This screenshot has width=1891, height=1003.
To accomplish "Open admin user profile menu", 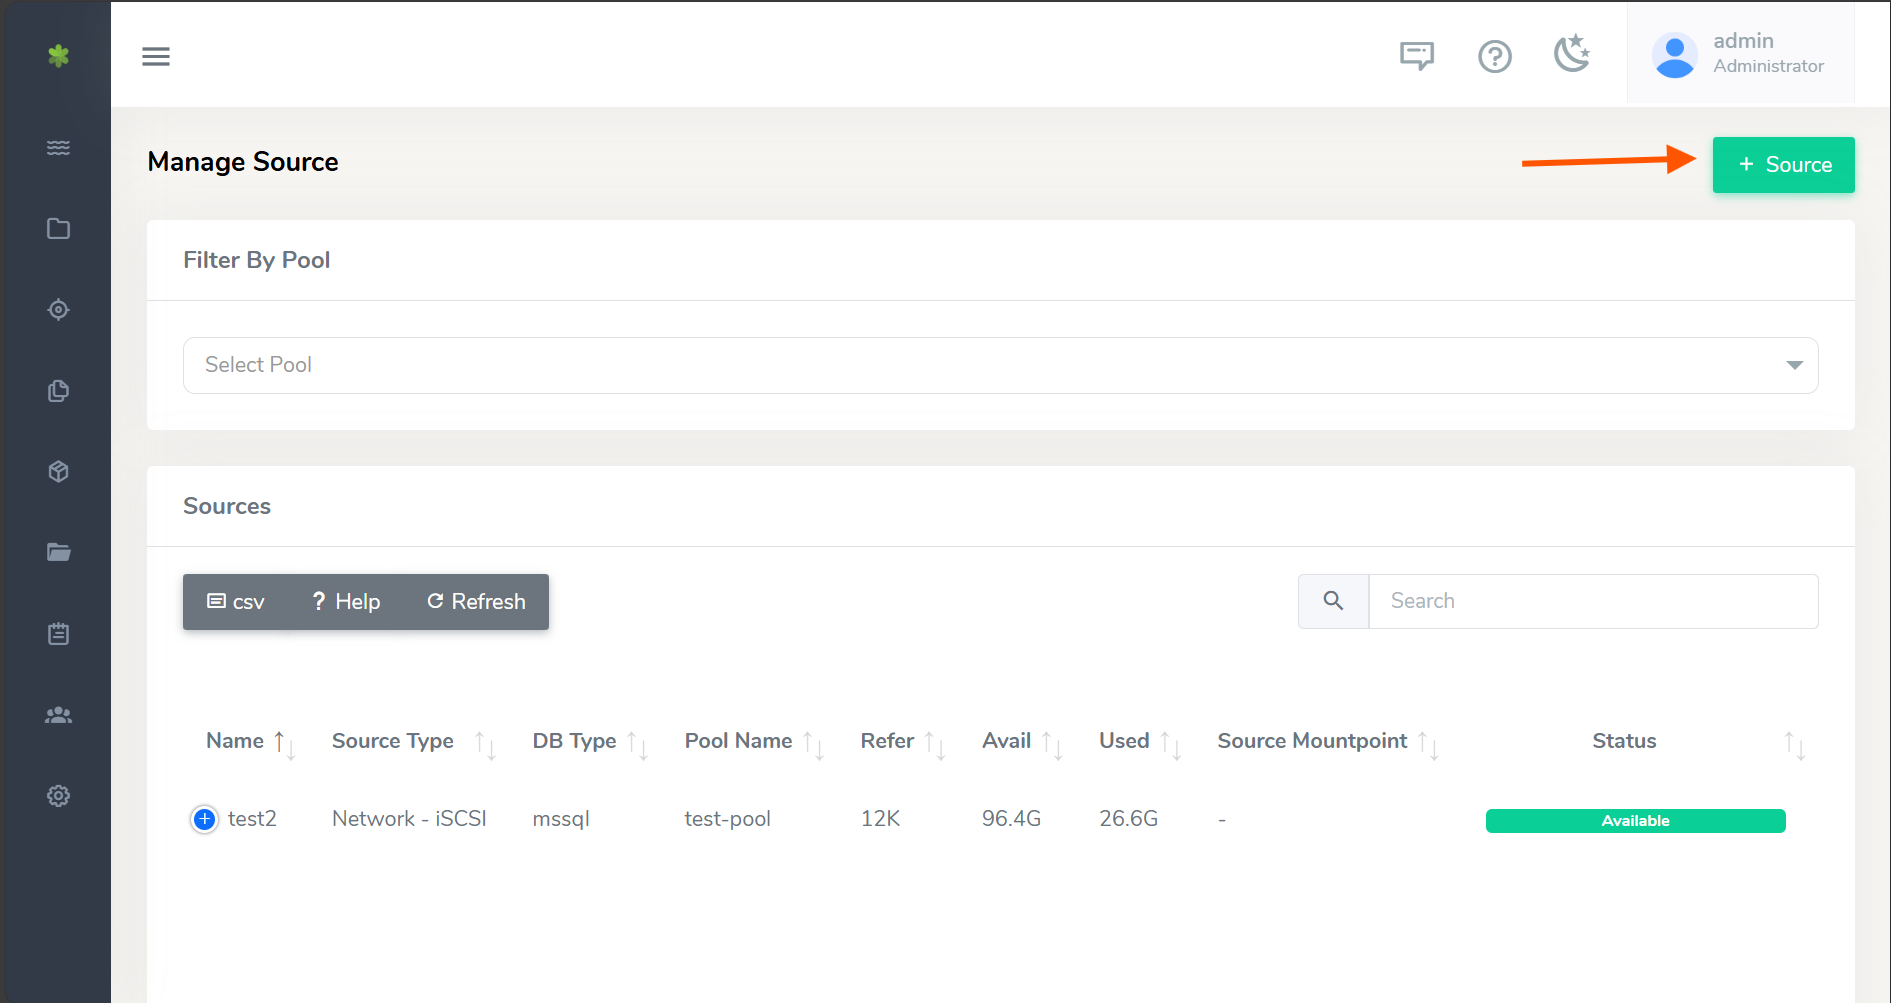I will click(x=1740, y=54).
